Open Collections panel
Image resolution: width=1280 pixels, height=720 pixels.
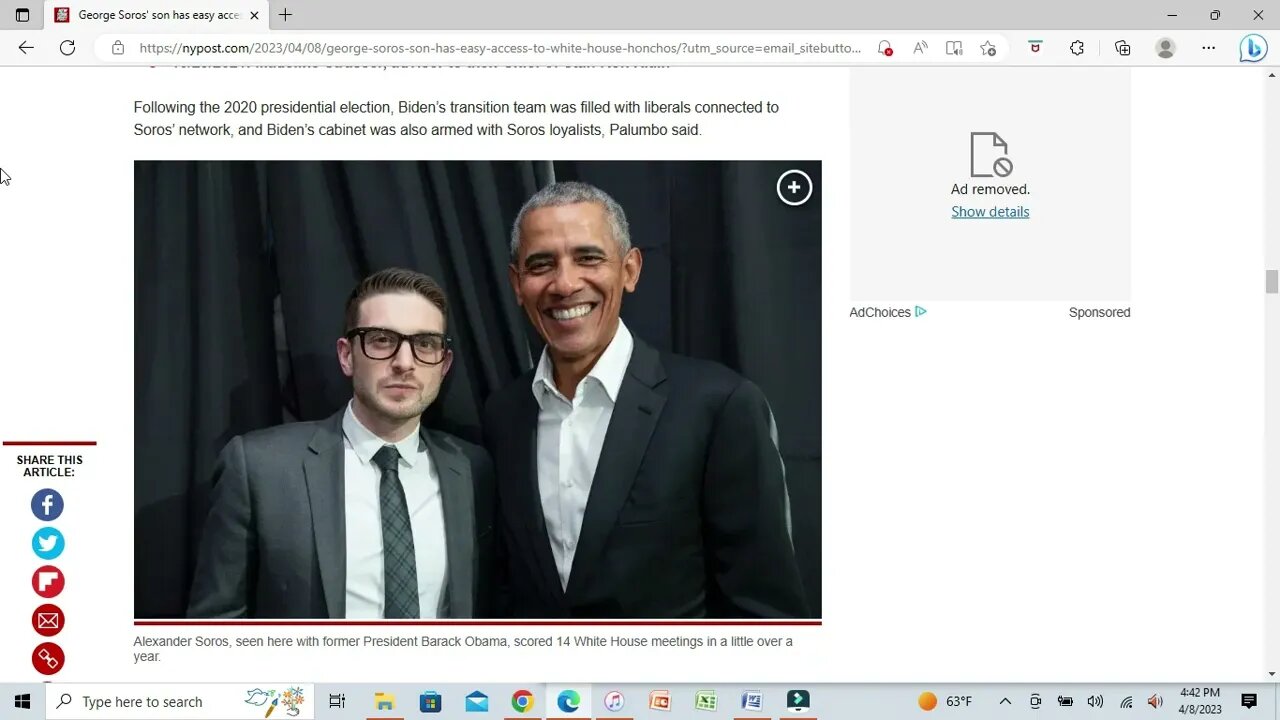point(1122,47)
